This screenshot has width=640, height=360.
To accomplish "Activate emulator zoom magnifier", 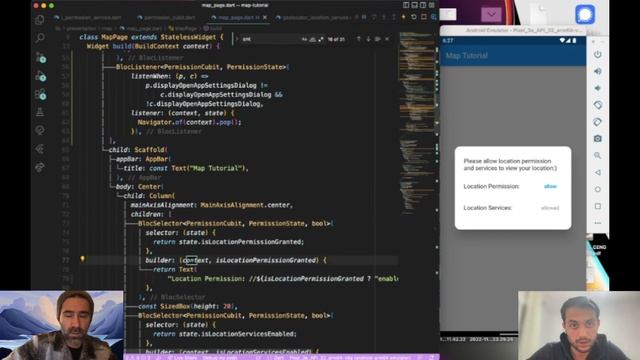I will tap(598, 156).
